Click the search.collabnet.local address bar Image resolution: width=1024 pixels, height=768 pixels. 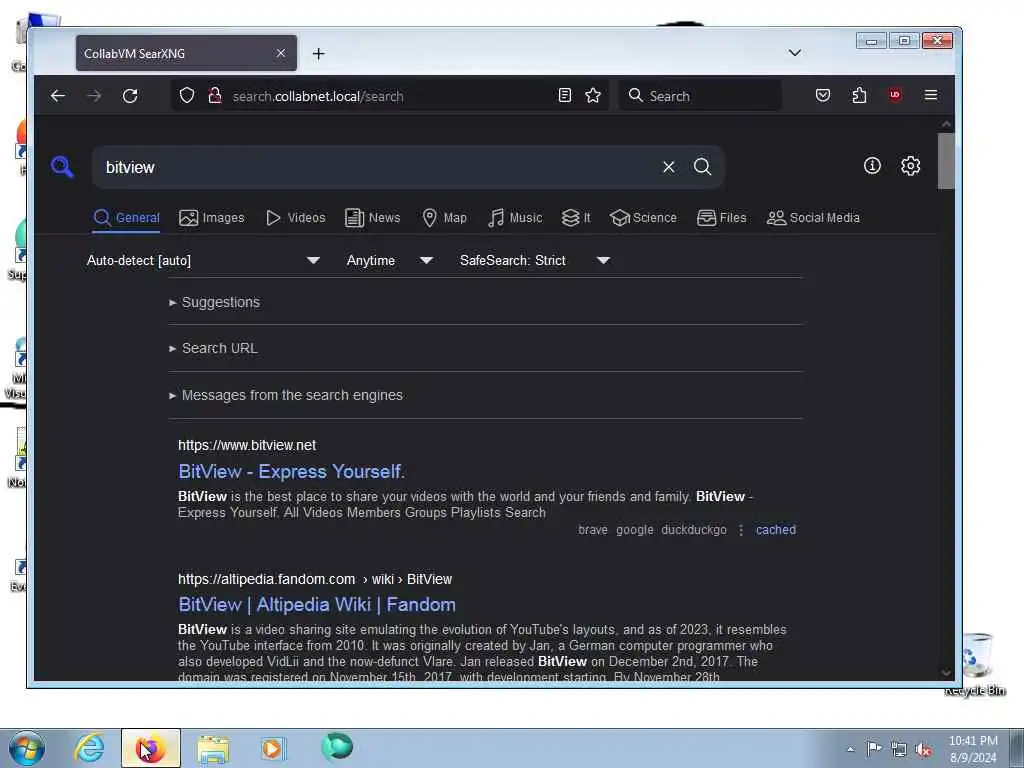tap(392, 96)
